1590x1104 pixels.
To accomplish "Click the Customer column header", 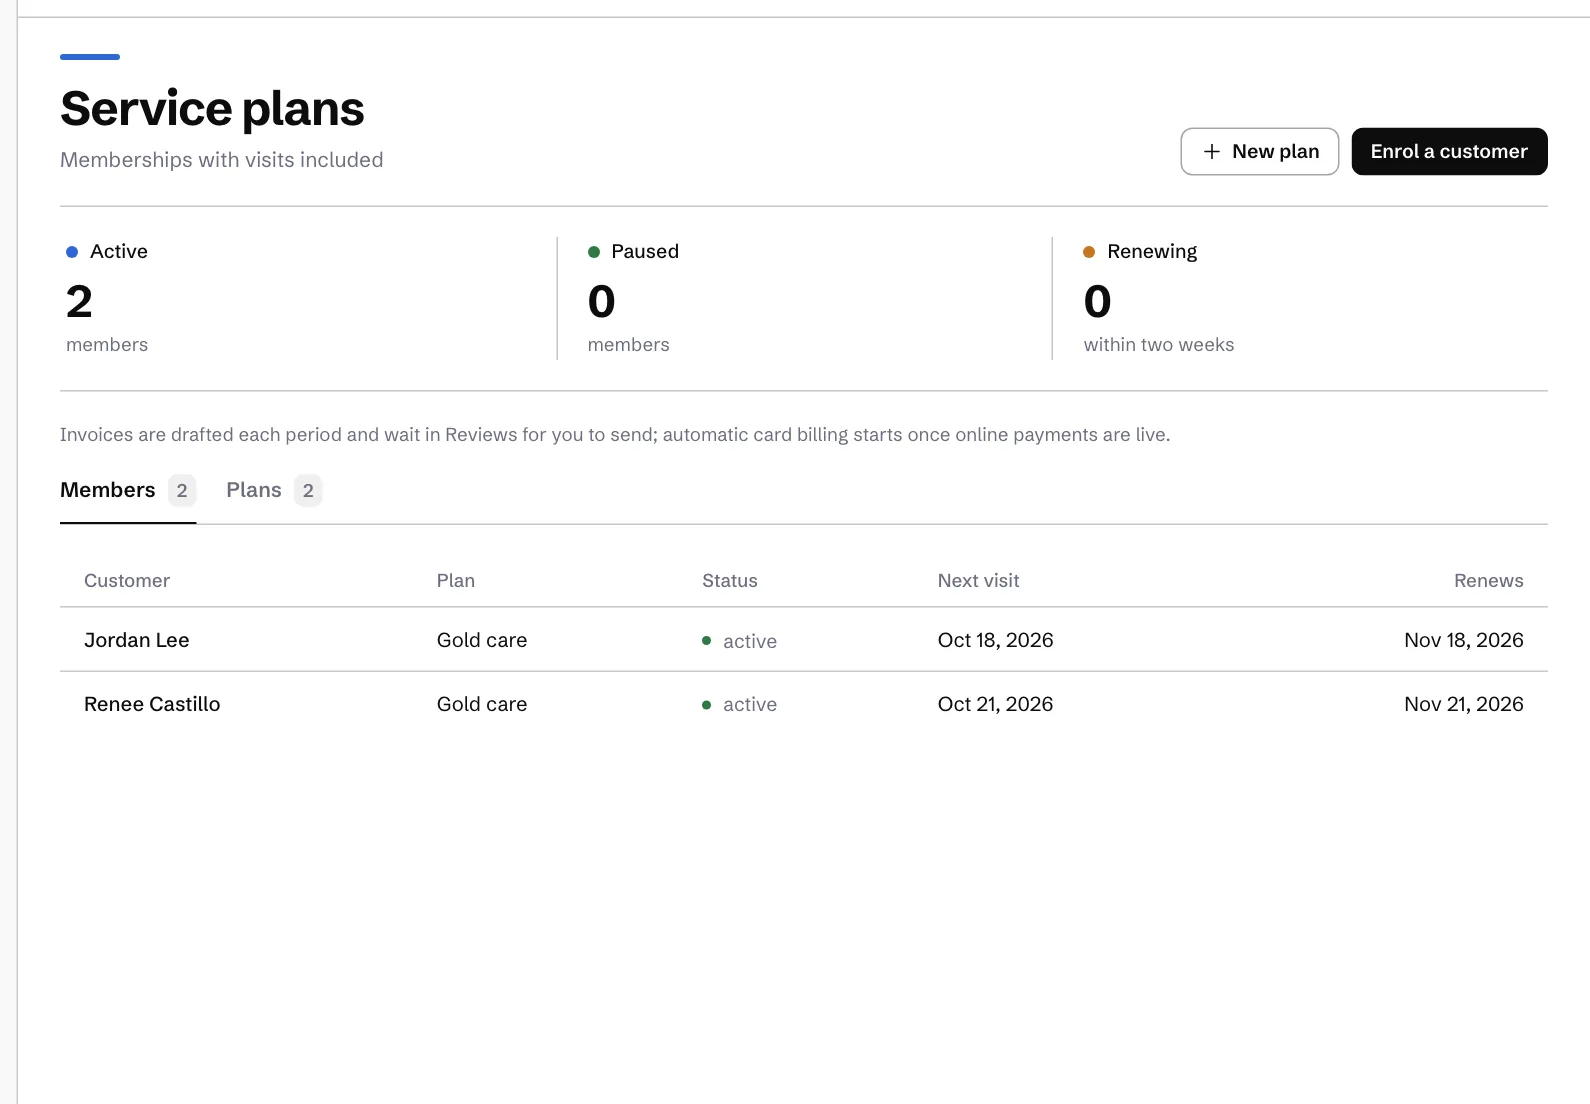I will 127,581.
